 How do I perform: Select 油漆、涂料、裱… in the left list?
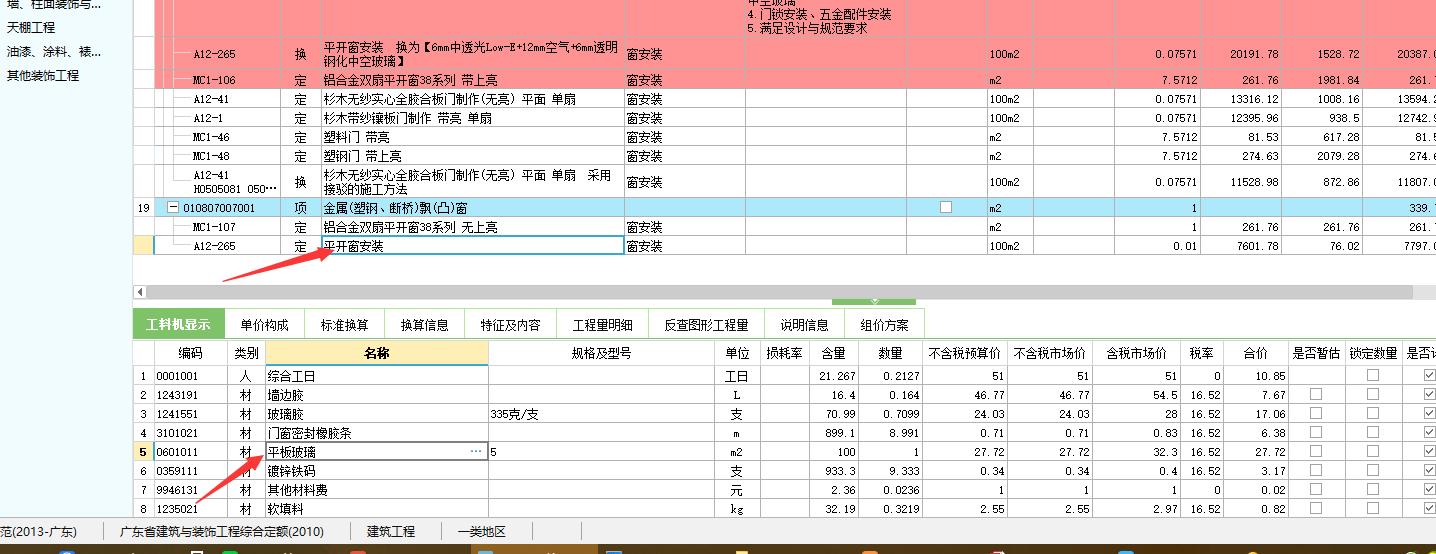(x=54, y=52)
